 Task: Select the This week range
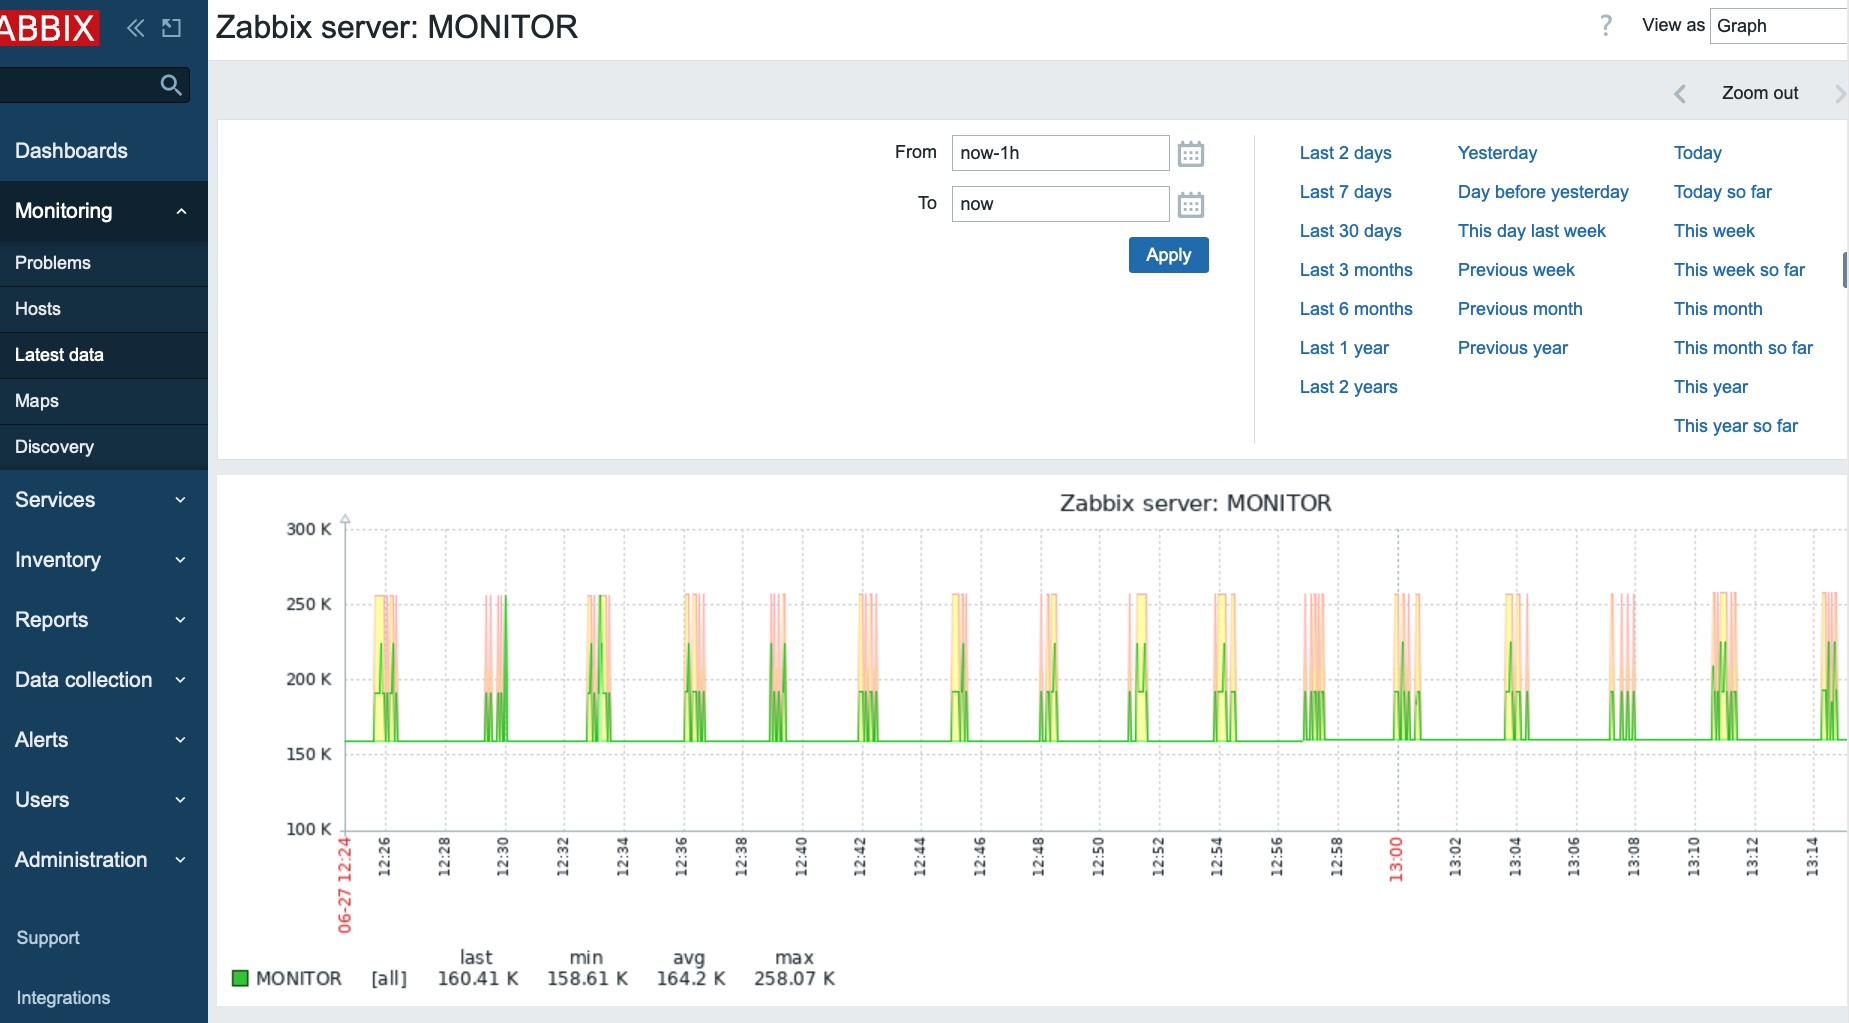1714,231
